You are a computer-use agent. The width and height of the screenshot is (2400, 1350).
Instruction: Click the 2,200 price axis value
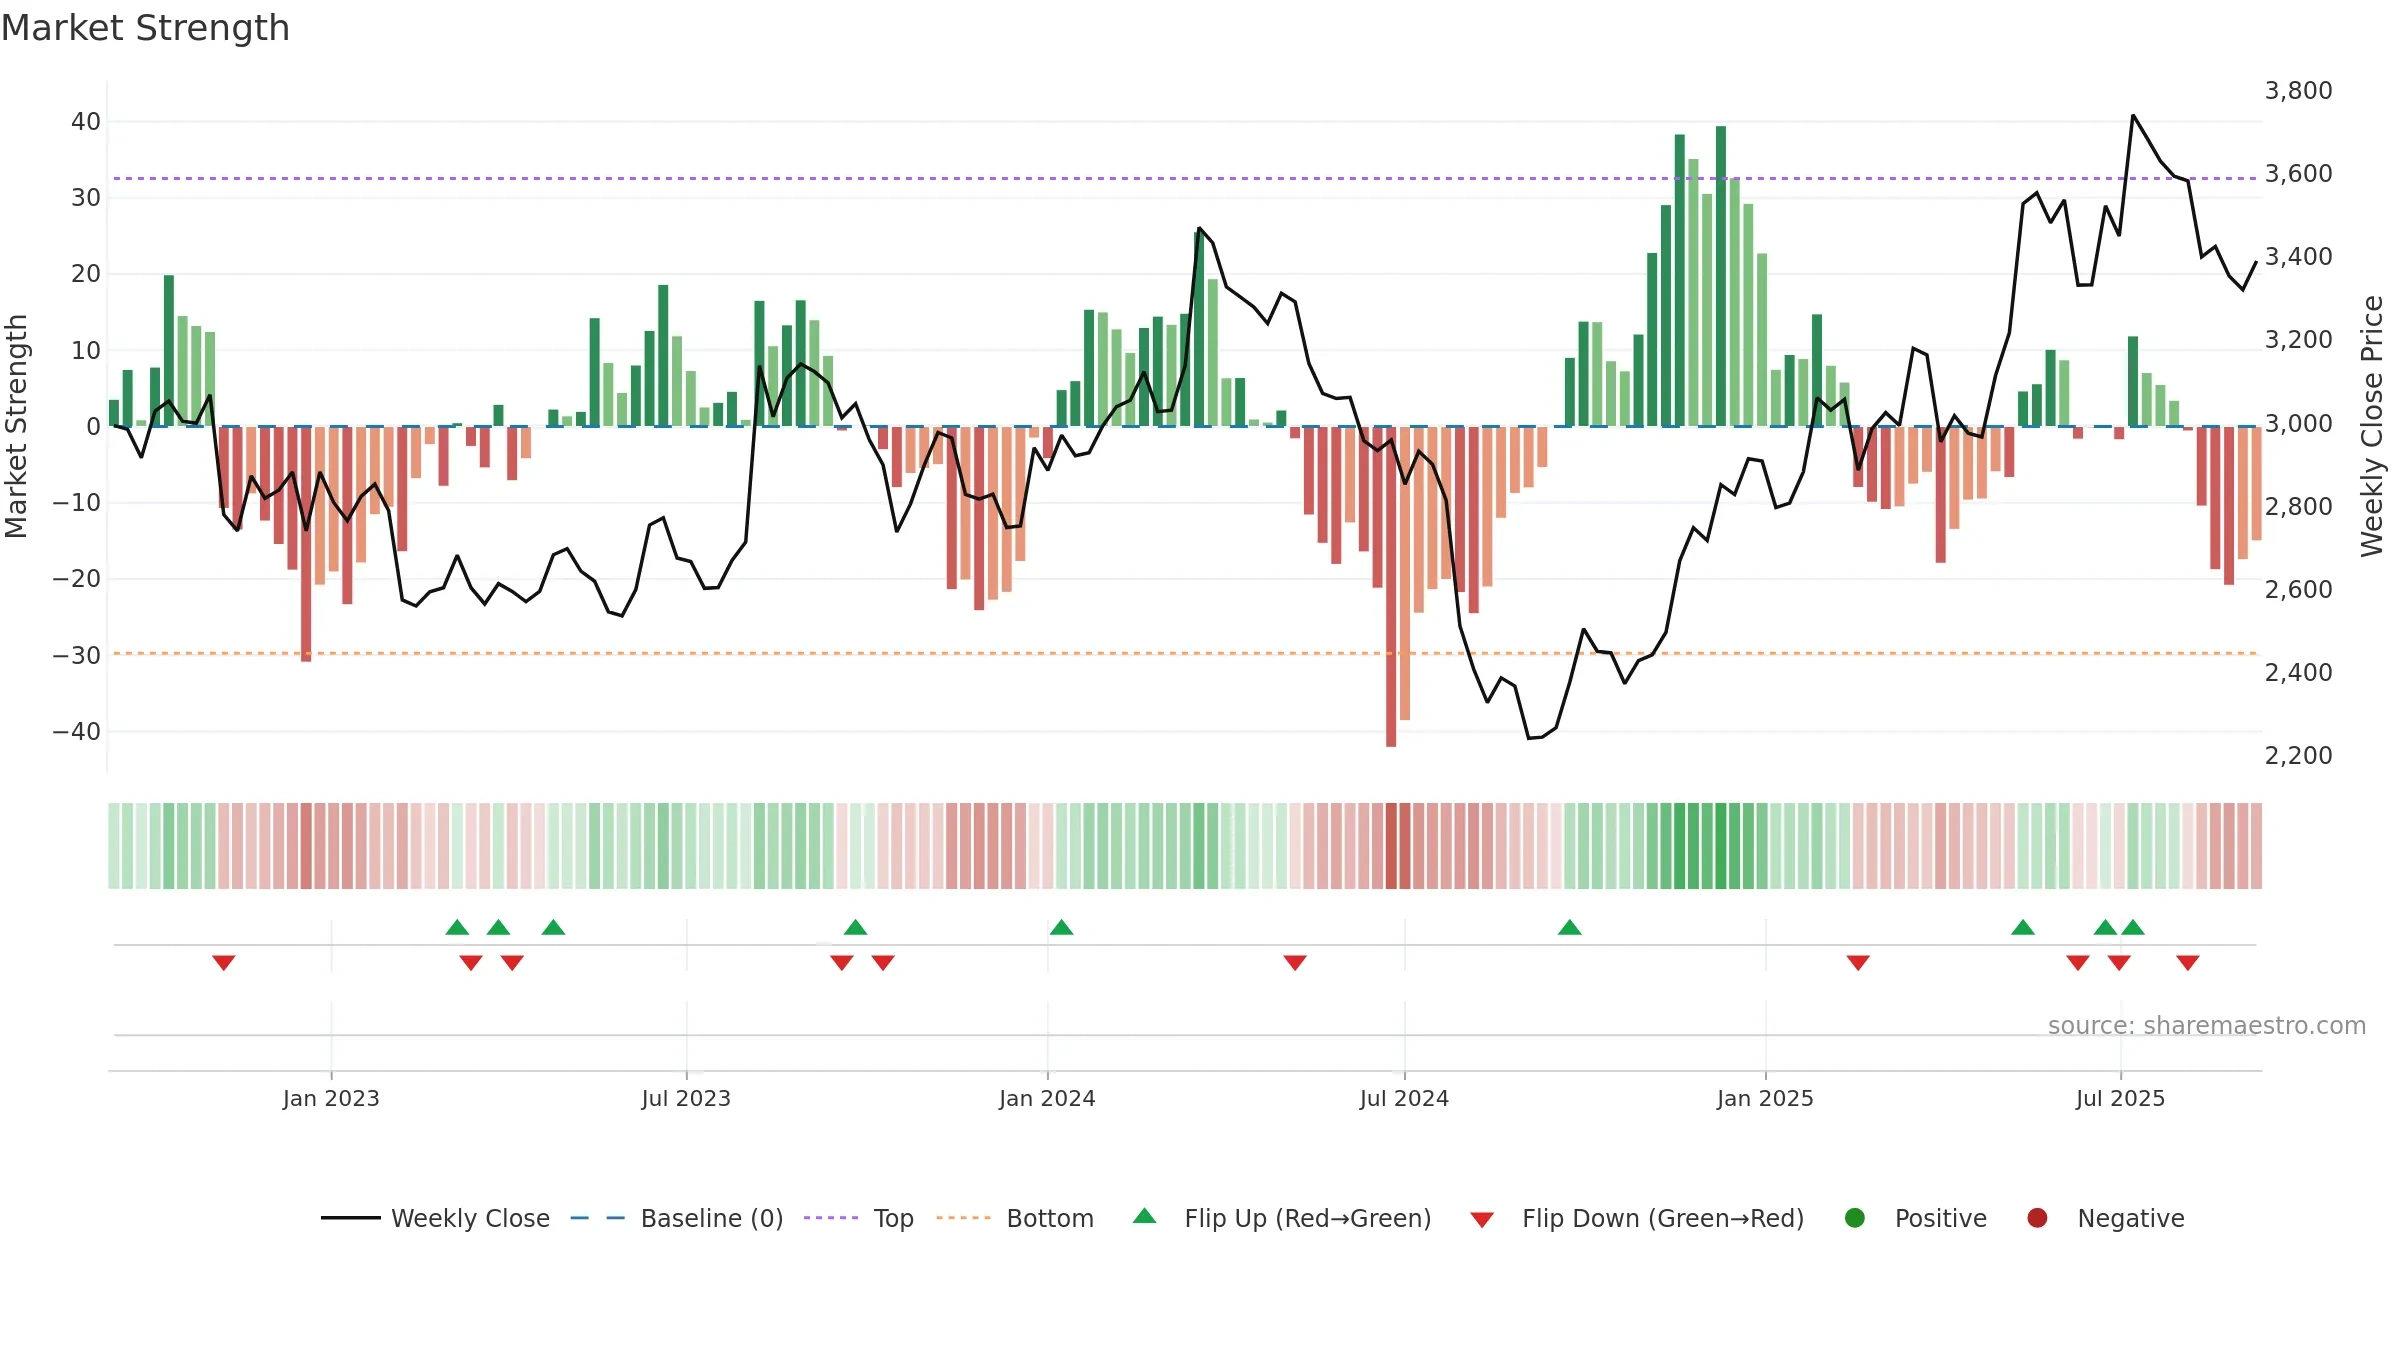tap(2298, 755)
